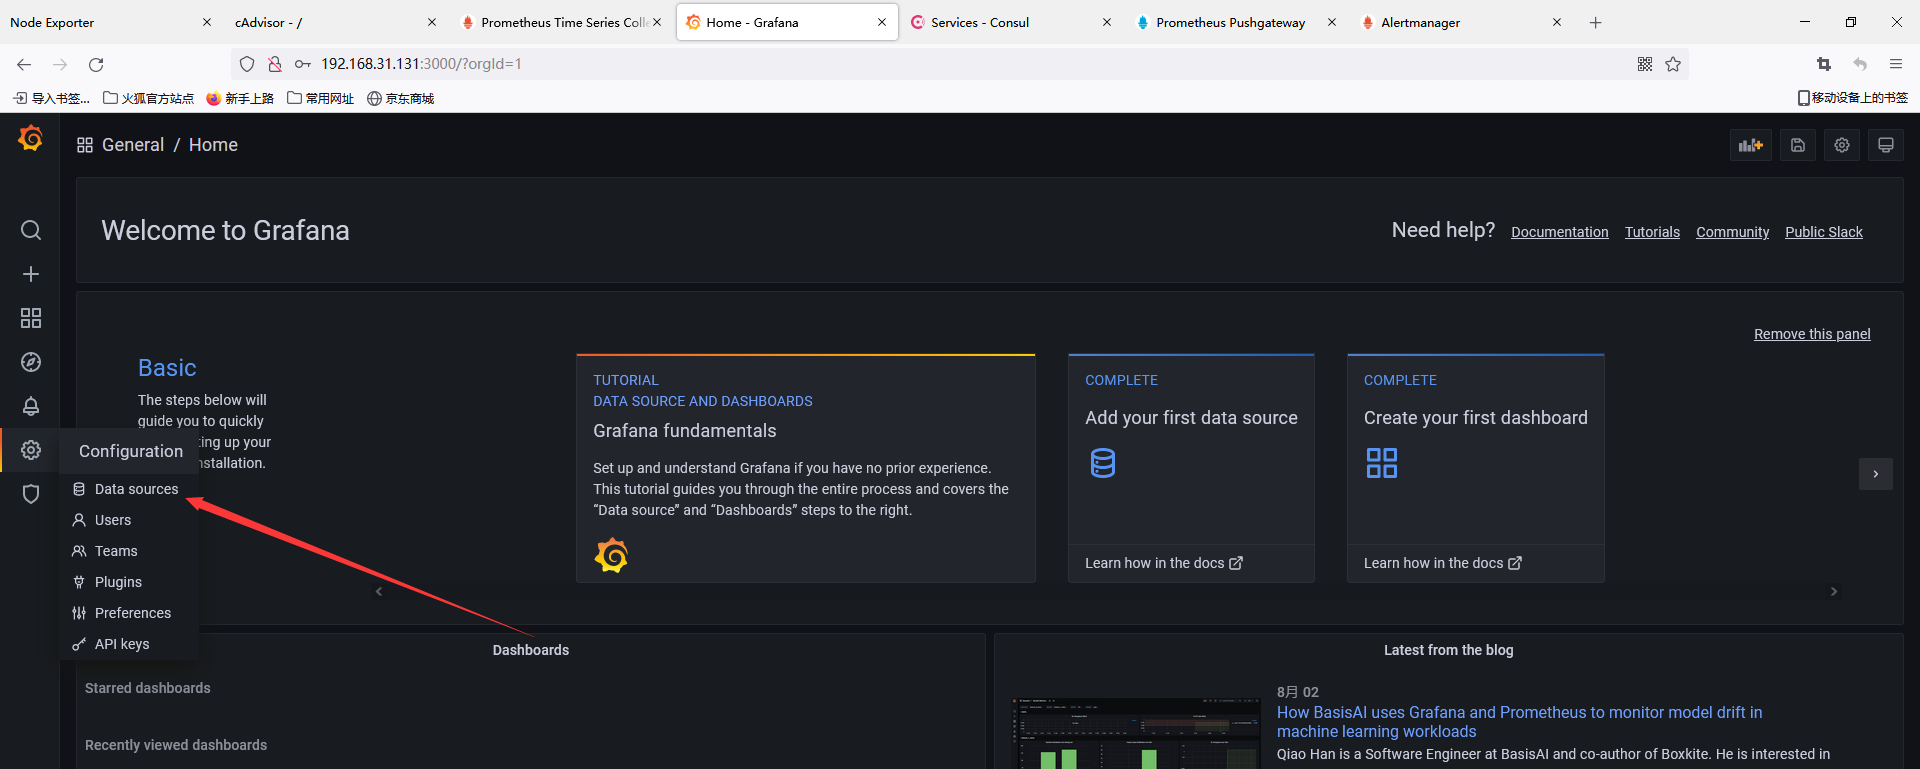Image resolution: width=1920 pixels, height=769 pixels.
Task: Open the Tutorials link
Action: pos(1652,232)
